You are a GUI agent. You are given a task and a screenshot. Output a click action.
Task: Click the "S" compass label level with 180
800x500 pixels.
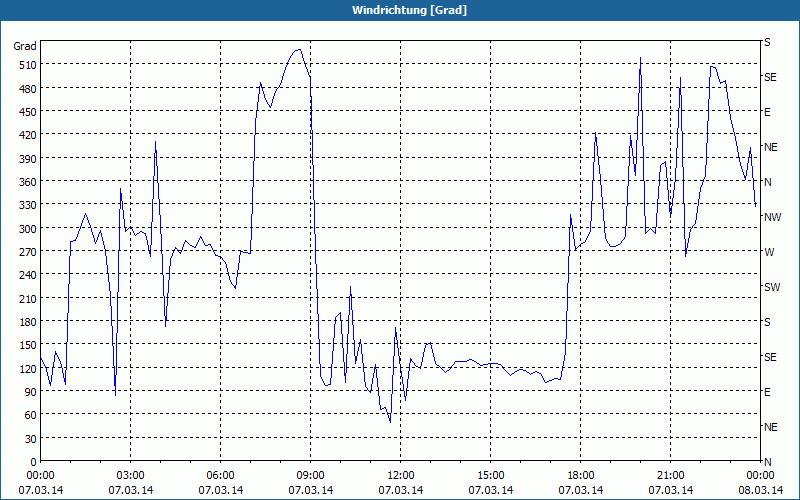(767, 322)
